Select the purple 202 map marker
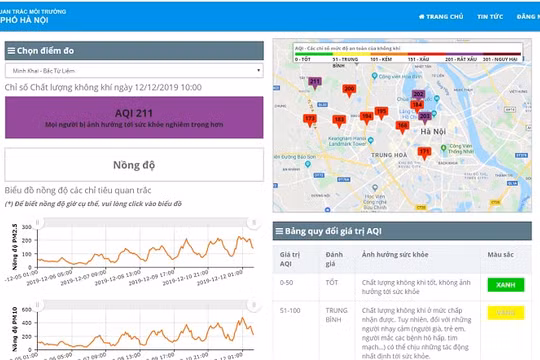Viewport: 540px width, 360px height. [x=418, y=94]
